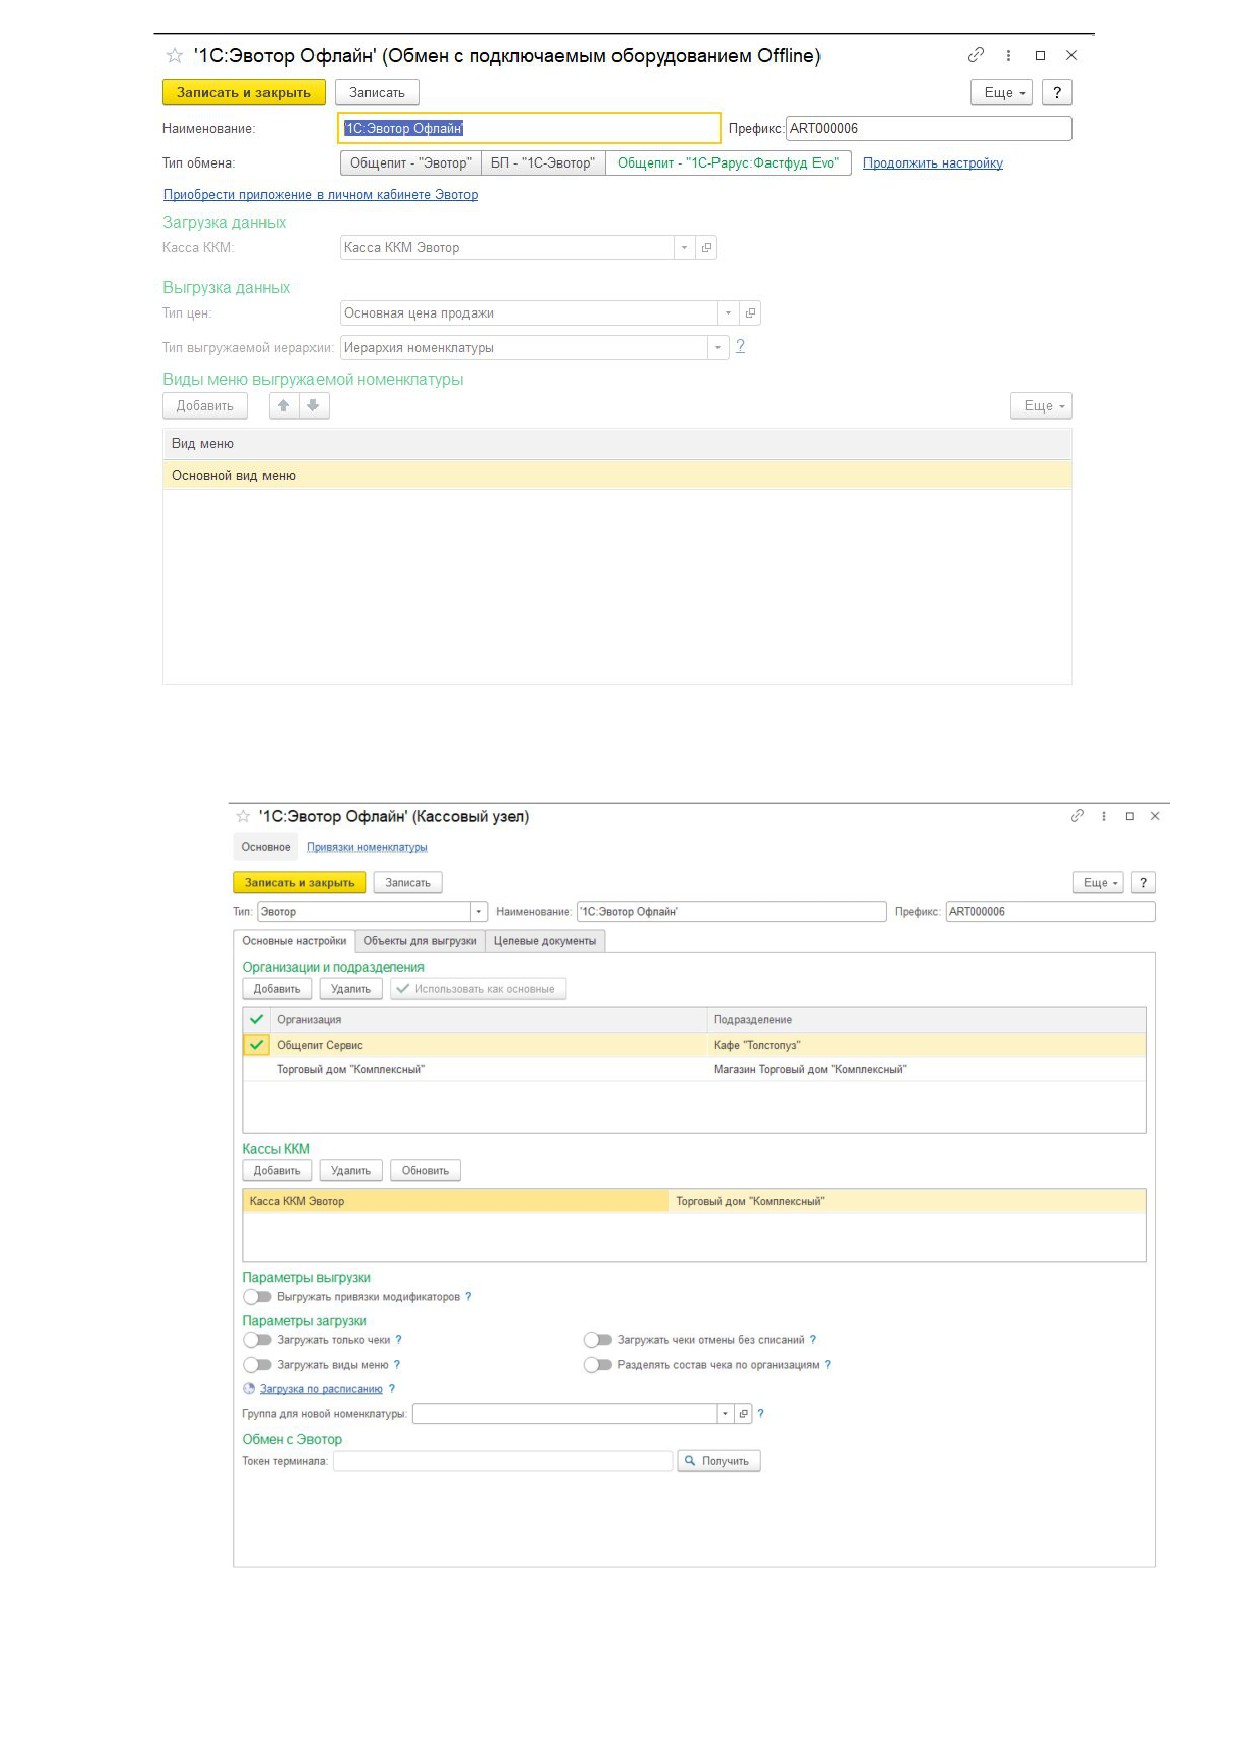This screenshot has width=1241, height=1756.
Task: Toggle header checkbox in organizations table
Action: click(x=257, y=1020)
